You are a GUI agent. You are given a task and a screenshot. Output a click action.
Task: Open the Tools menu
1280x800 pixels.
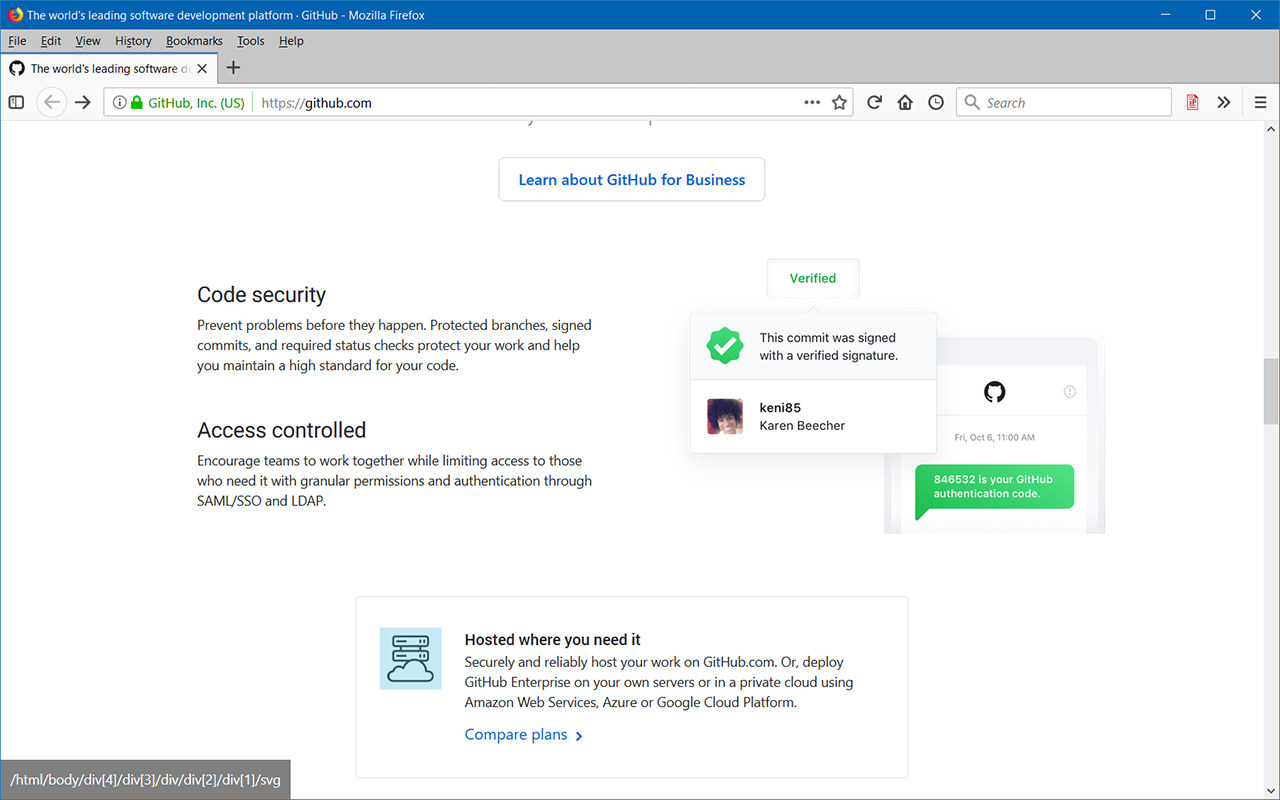(251, 41)
